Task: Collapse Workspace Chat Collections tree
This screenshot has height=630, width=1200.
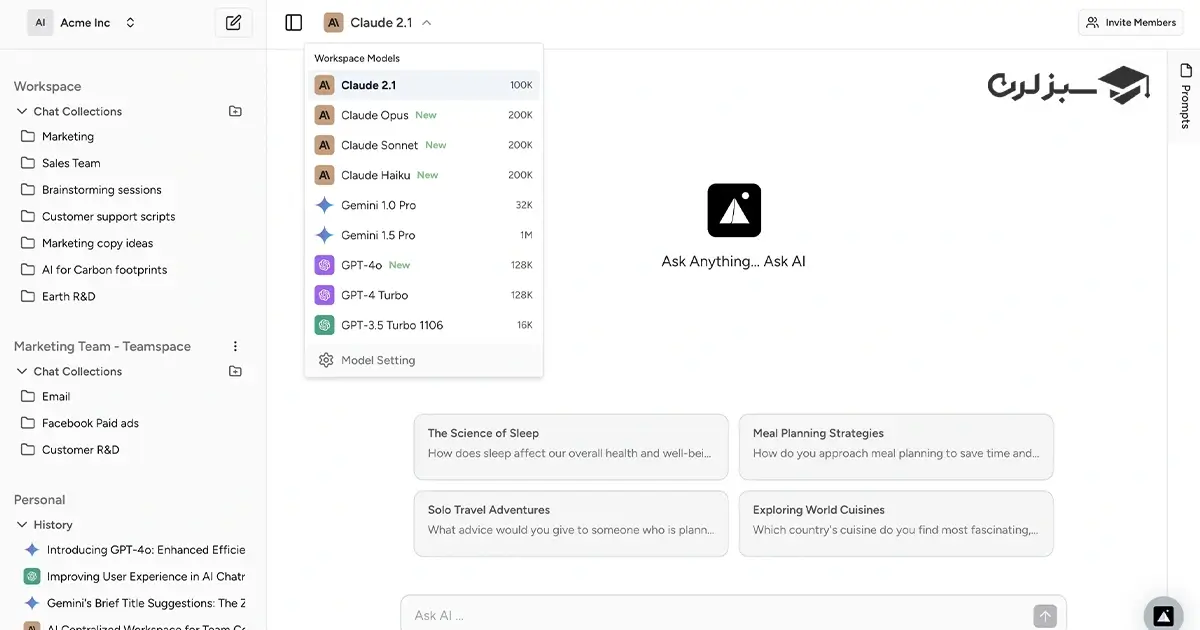Action: (x=22, y=111)
